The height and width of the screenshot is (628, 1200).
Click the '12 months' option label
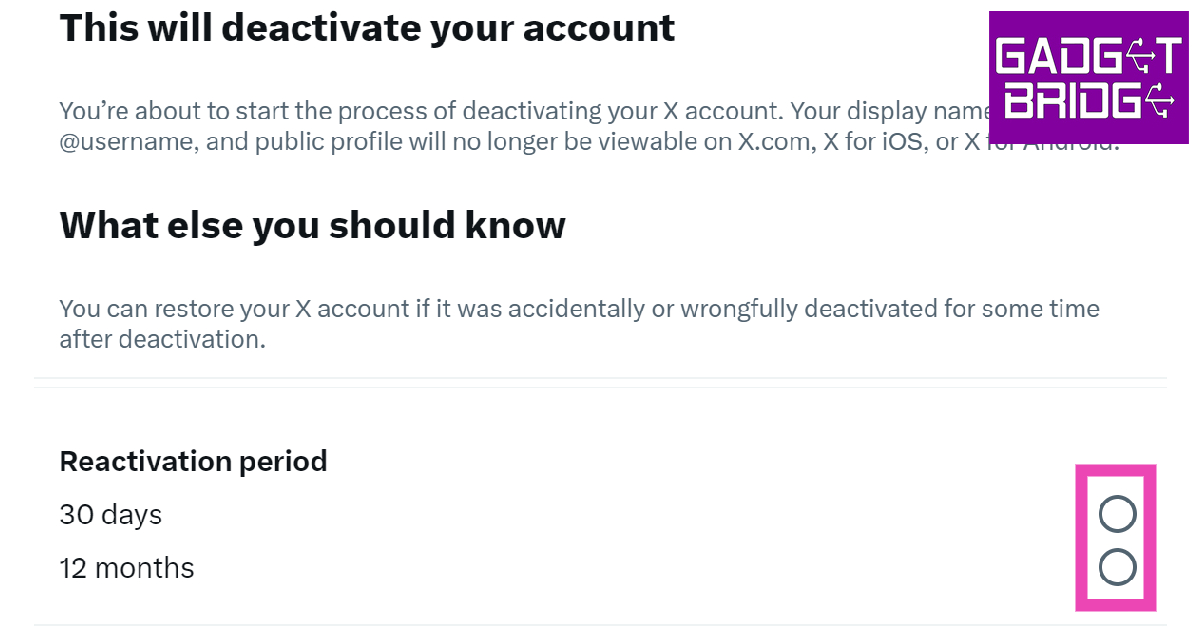(127, 569)
